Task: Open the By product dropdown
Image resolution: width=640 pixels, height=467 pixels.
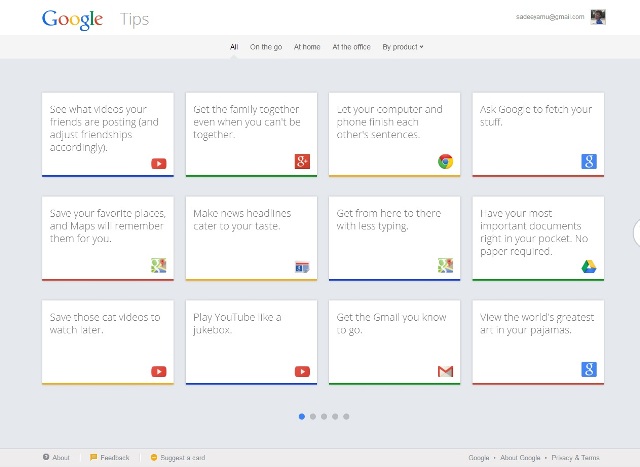Action: [403, 47]
